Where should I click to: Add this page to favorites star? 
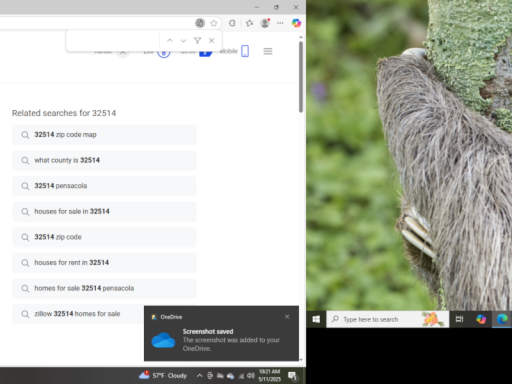[214, 23]
